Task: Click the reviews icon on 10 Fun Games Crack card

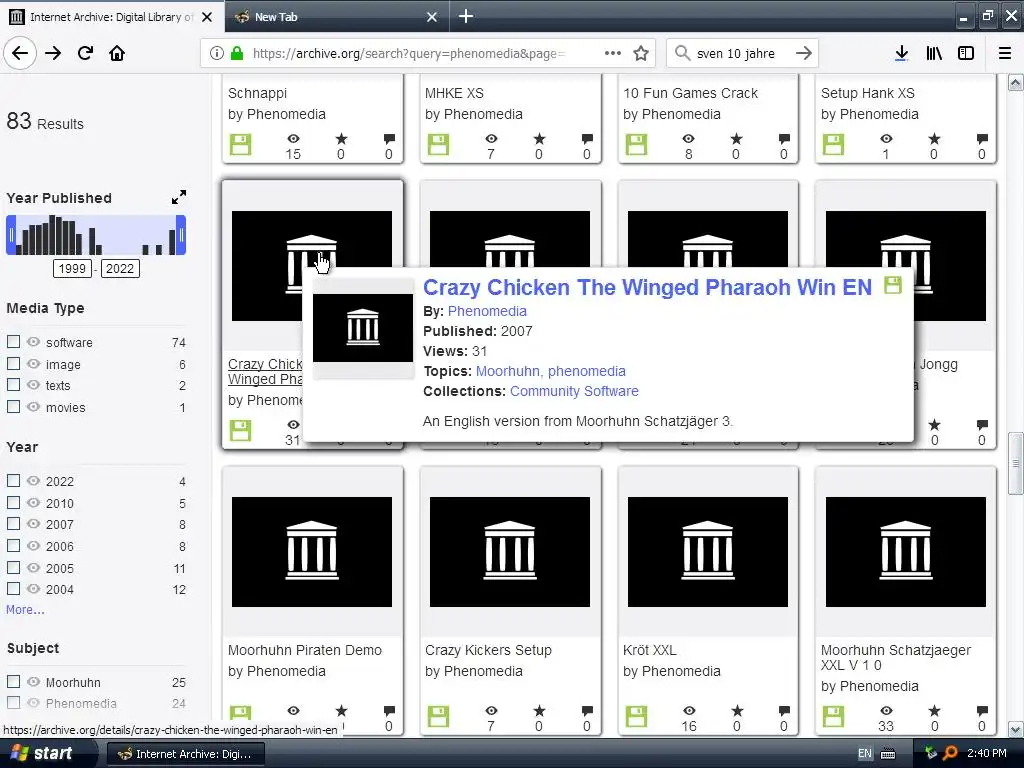Action: (784, 138)
